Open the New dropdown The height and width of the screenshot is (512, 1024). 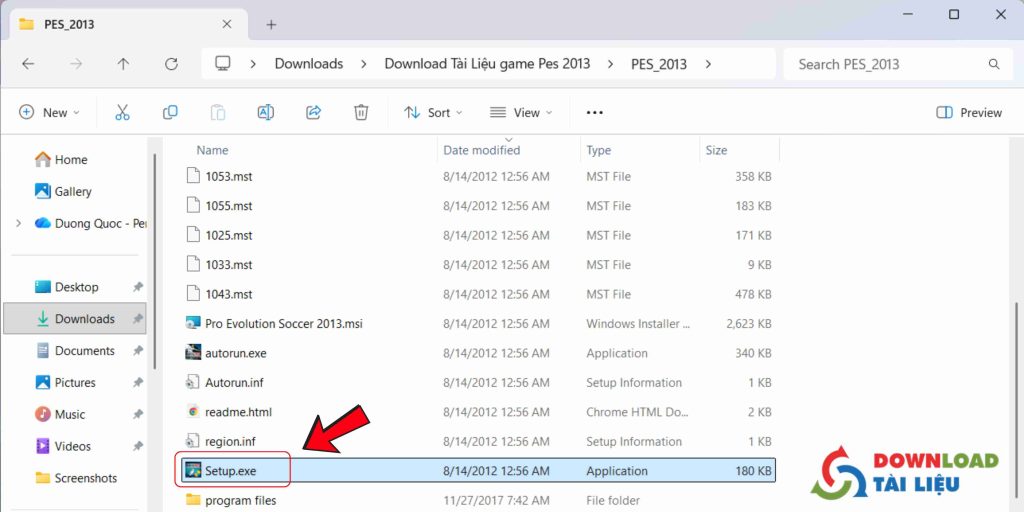(x=49, y=112)
